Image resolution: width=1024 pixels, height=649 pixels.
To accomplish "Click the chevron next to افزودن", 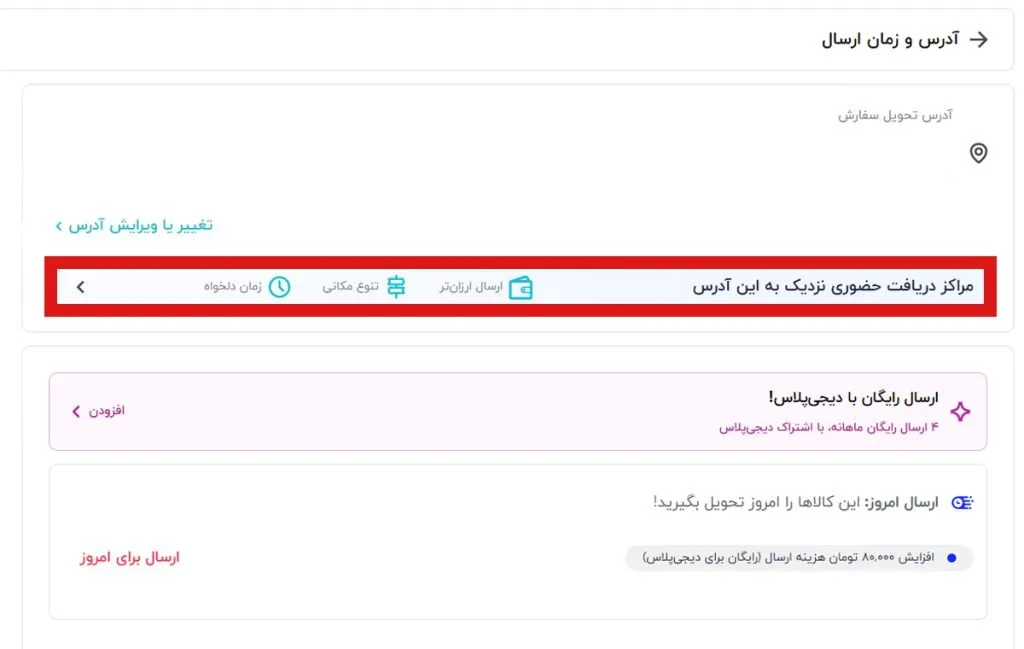I will click(x=76, y=411).
